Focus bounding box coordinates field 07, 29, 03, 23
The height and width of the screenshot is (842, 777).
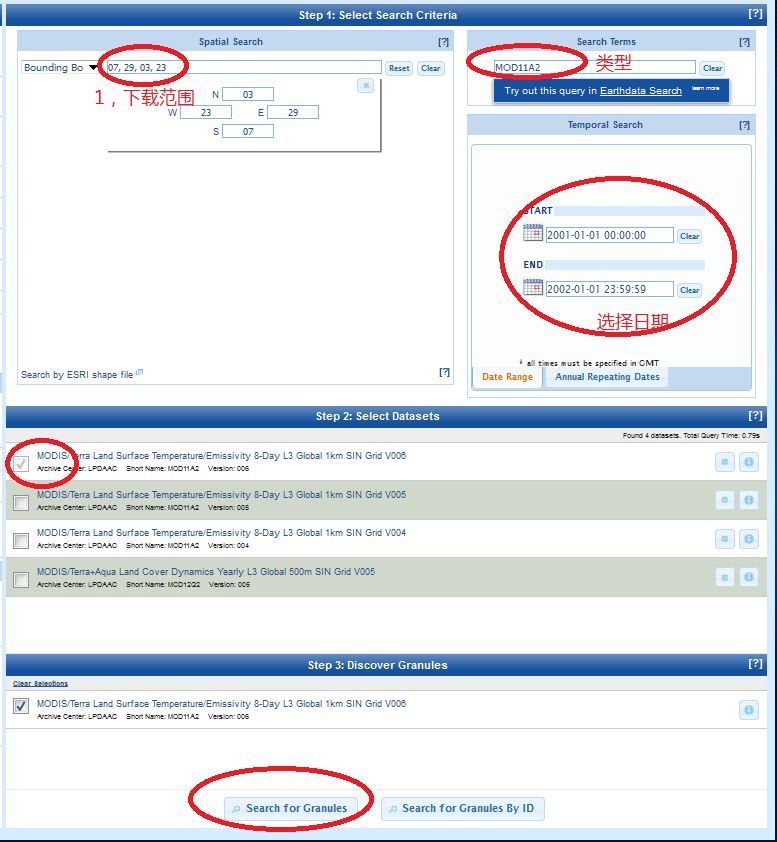pos(244,67)
